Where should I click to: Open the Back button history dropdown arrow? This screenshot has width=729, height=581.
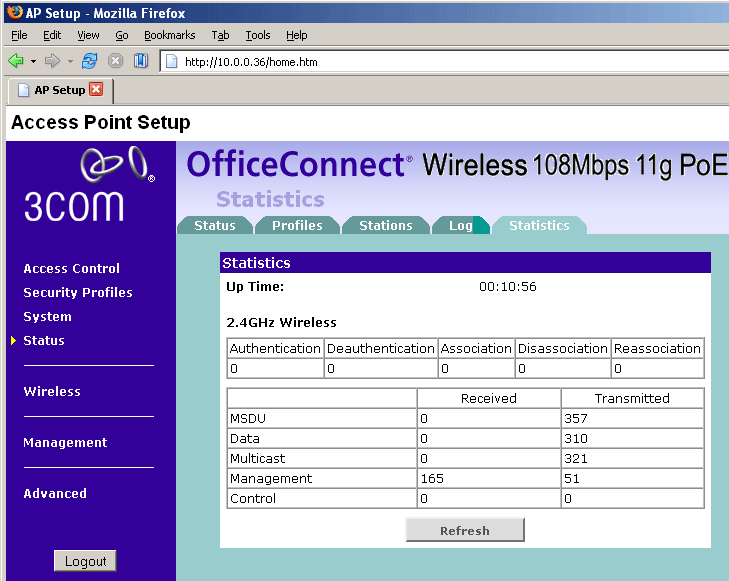33,61
